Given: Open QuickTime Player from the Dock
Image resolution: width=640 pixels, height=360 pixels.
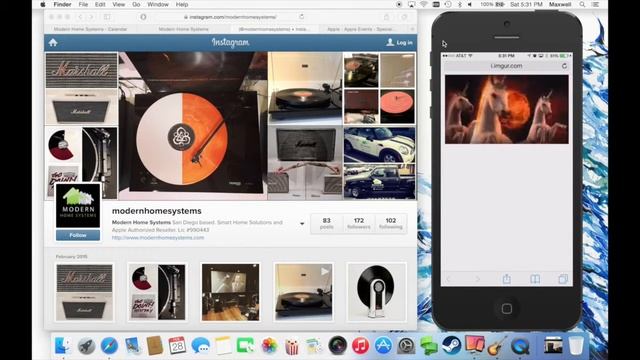Looking at the screenshot, I should pos(520,346).
